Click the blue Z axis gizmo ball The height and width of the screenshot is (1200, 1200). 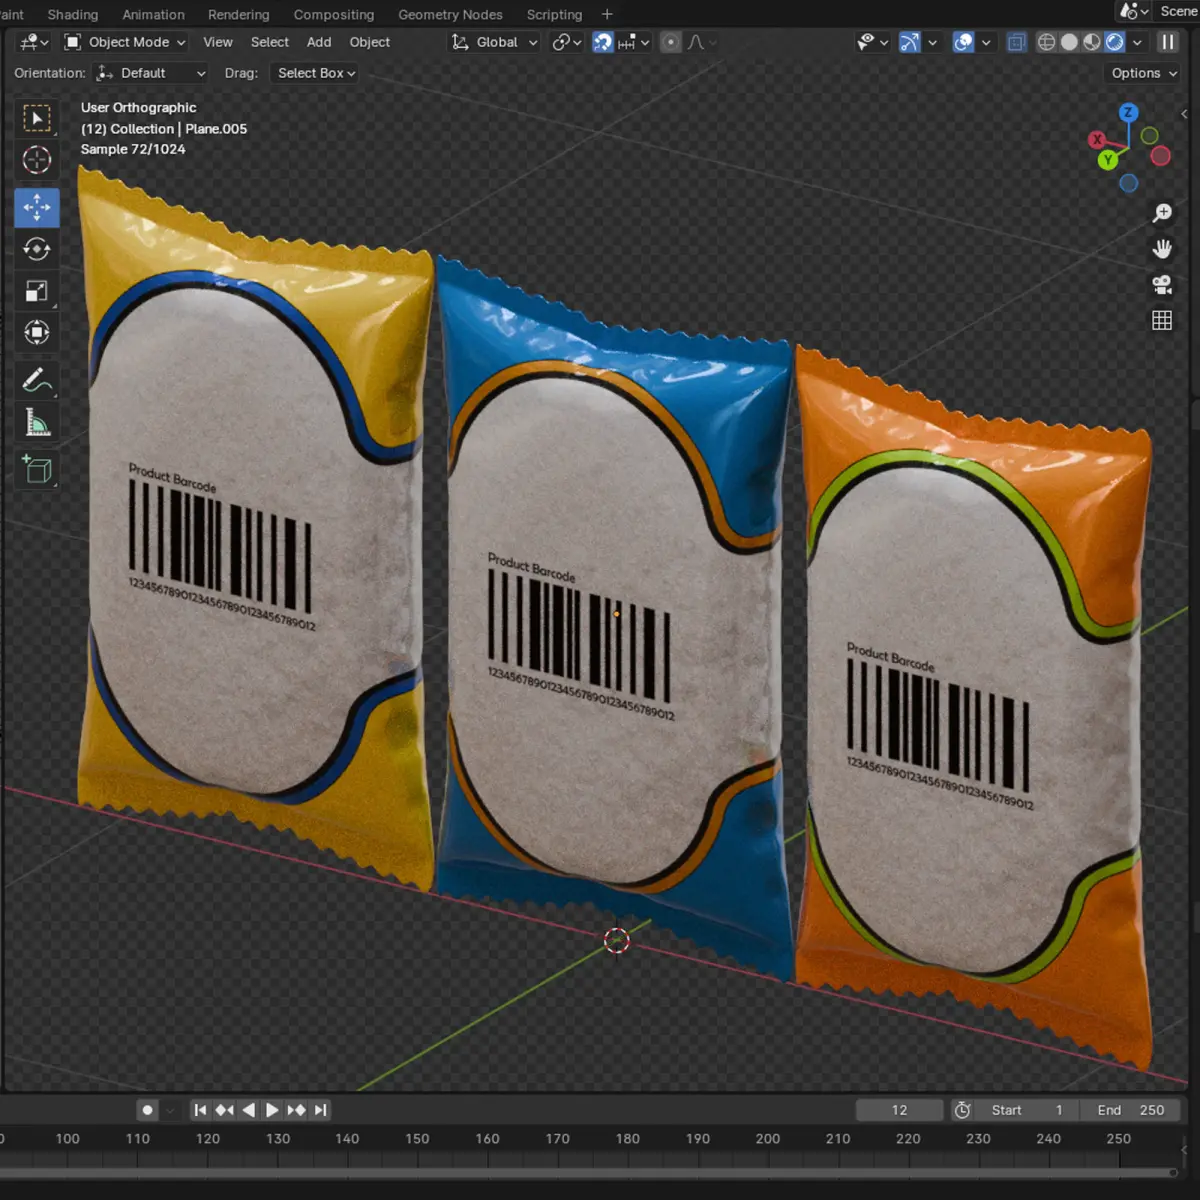[1128, 112]
